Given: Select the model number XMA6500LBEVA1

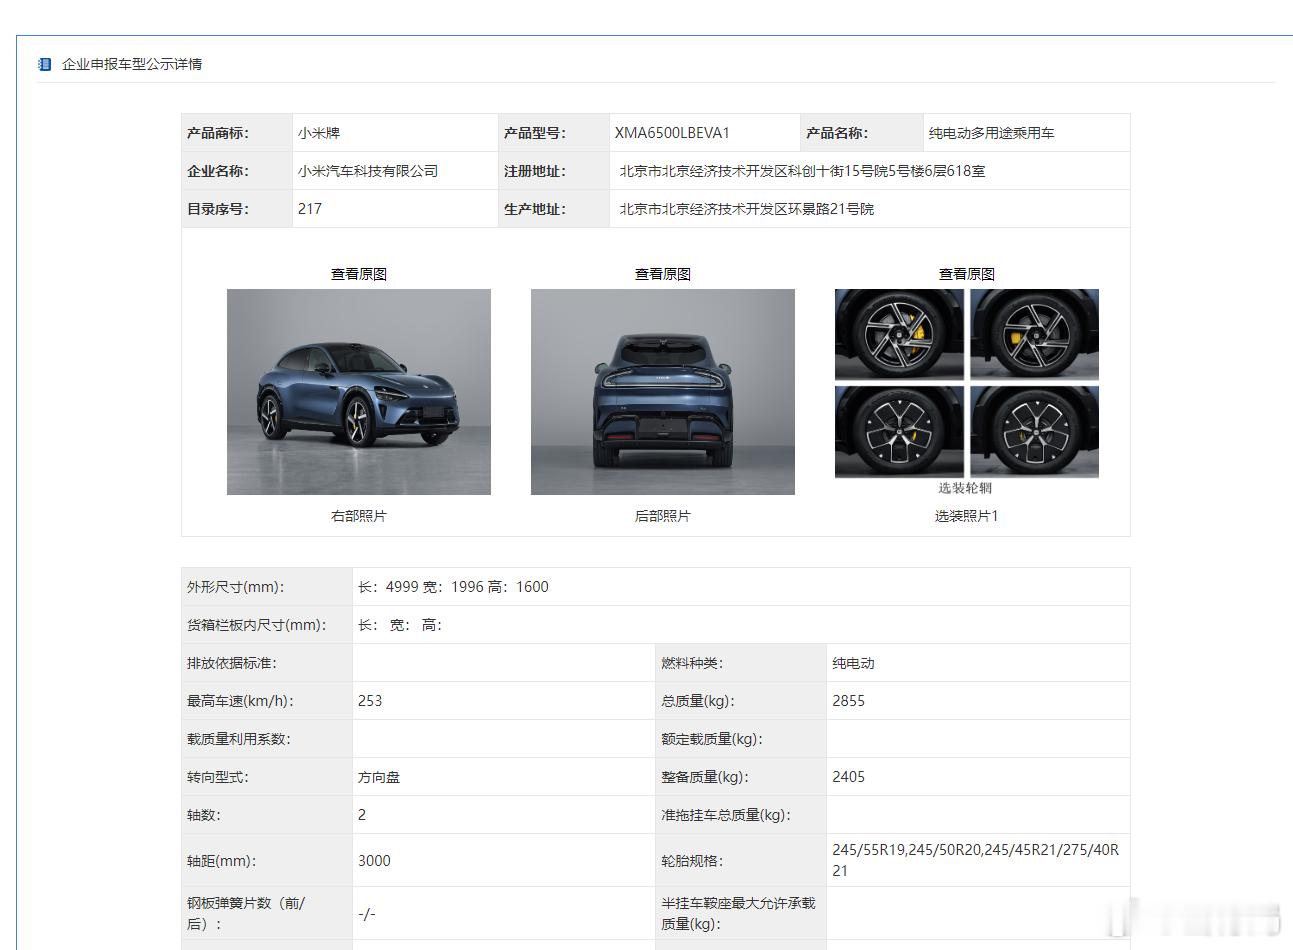Looking at the screenshot, I should (672, 133).
